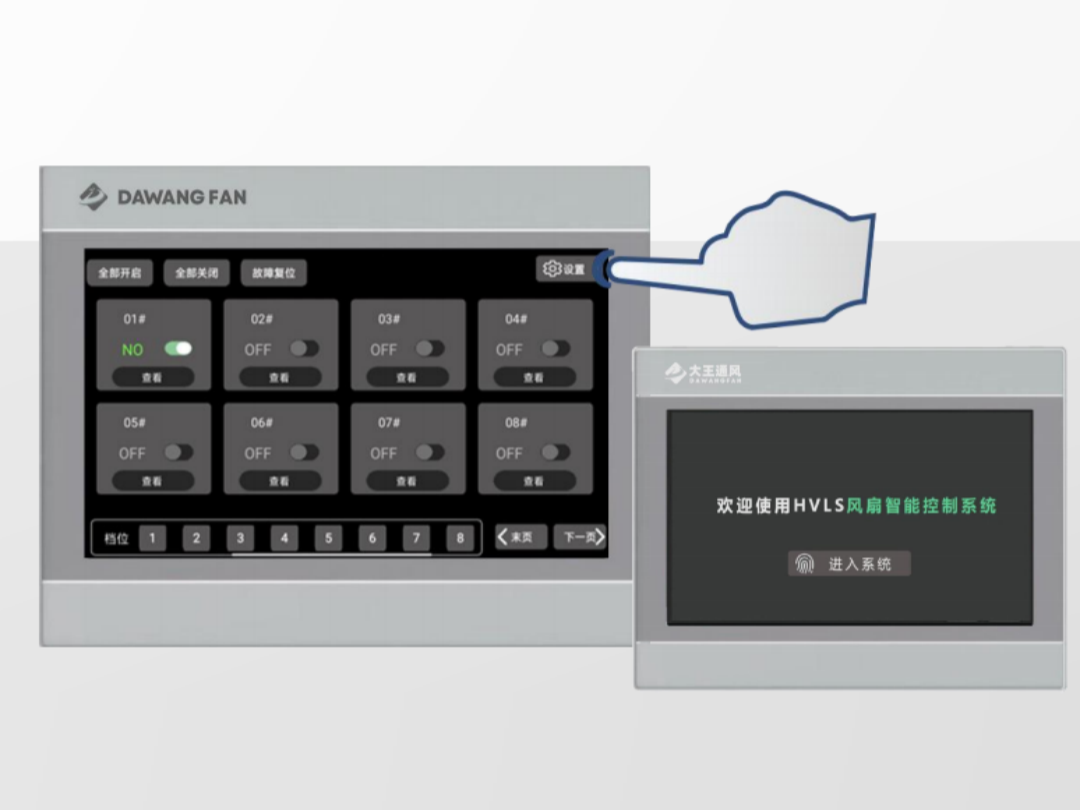
Task: Tap the fingerprint 进入系统 icon
Action: (804, 564)
